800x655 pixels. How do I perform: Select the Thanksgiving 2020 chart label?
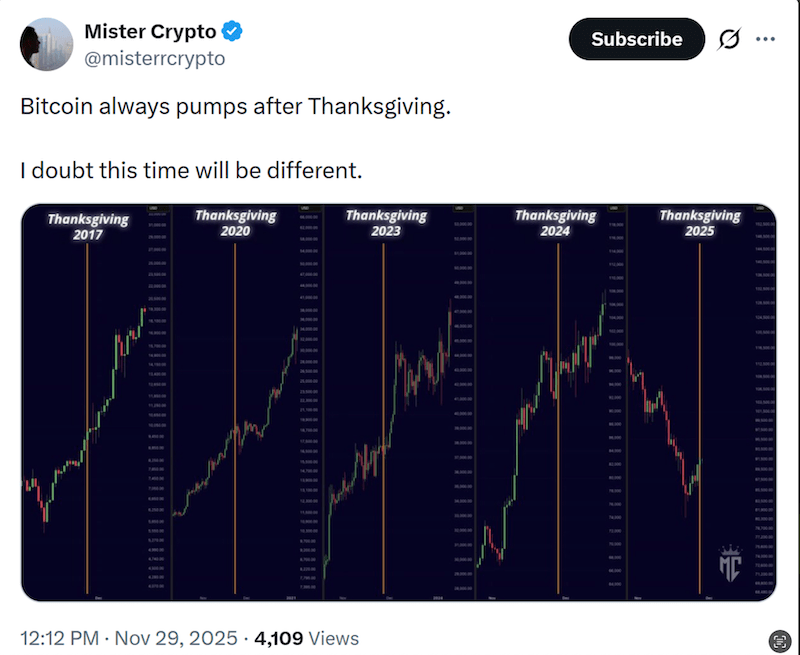point(236,222)
